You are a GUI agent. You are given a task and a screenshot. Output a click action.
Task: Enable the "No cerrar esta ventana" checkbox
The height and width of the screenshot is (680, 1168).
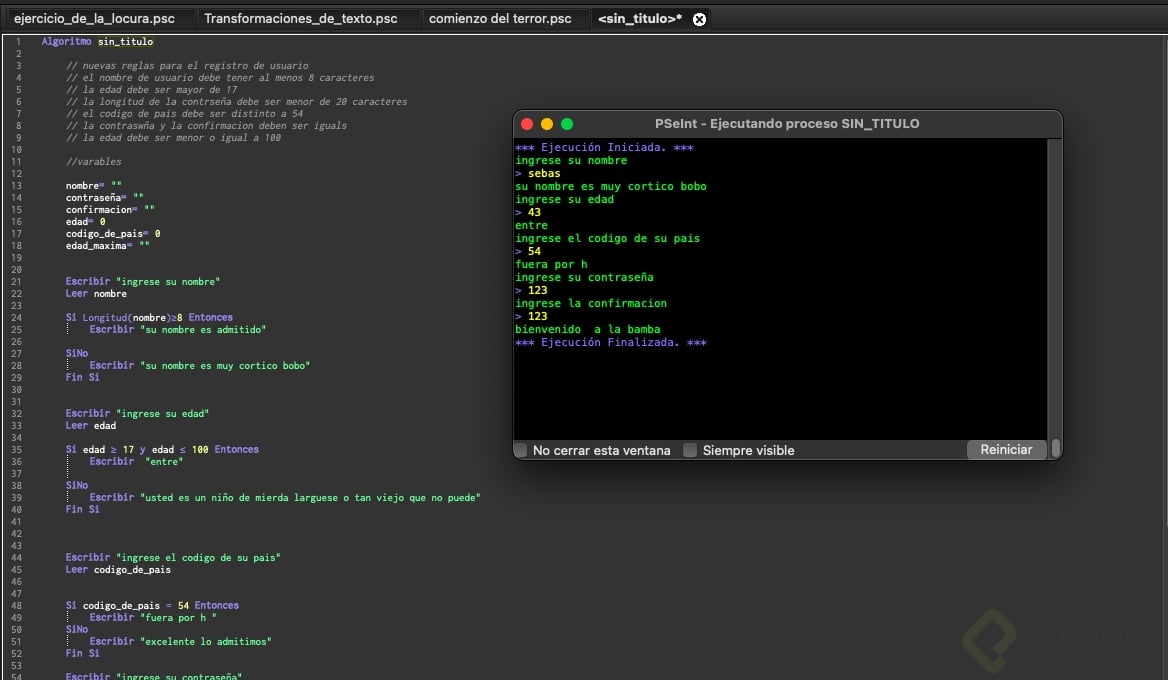pyautogui.click(x=521, y=450)
